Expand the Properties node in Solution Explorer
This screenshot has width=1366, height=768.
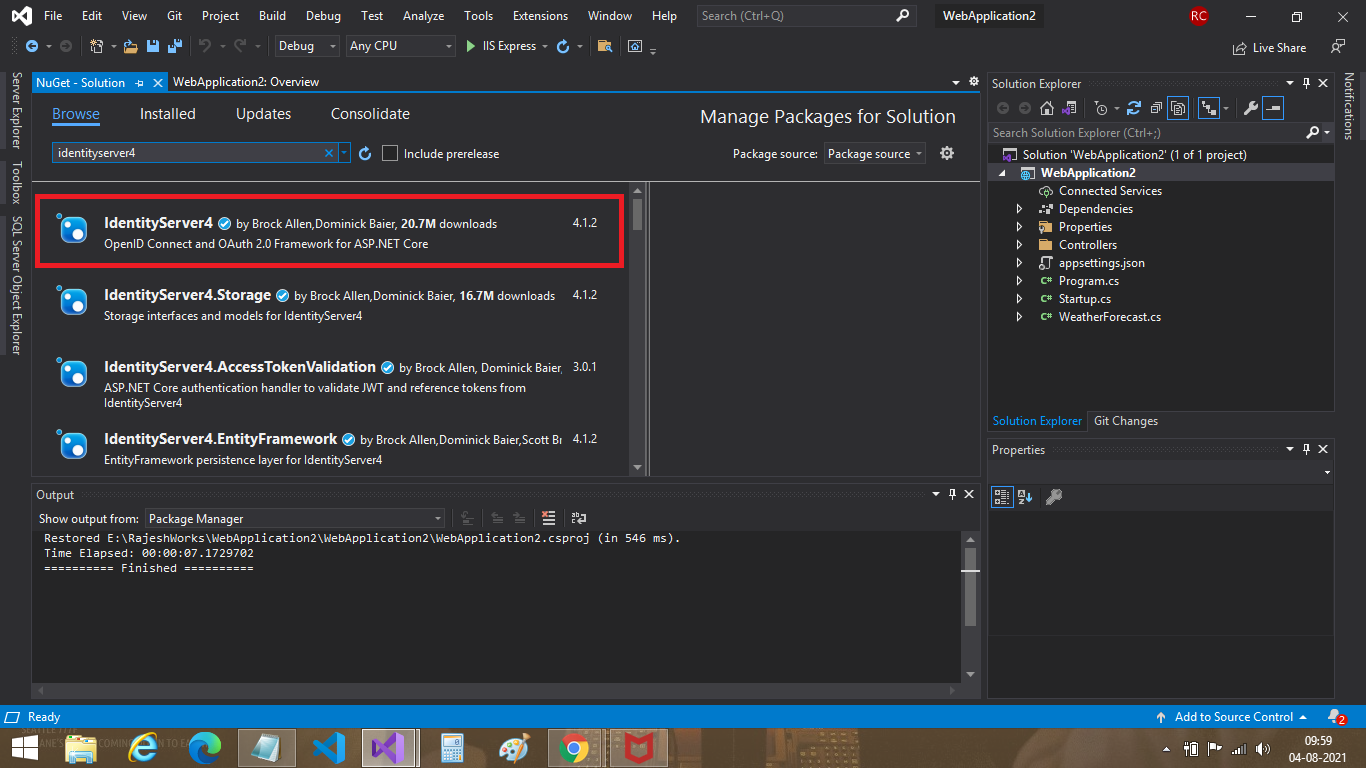[x=1019, y=227]
